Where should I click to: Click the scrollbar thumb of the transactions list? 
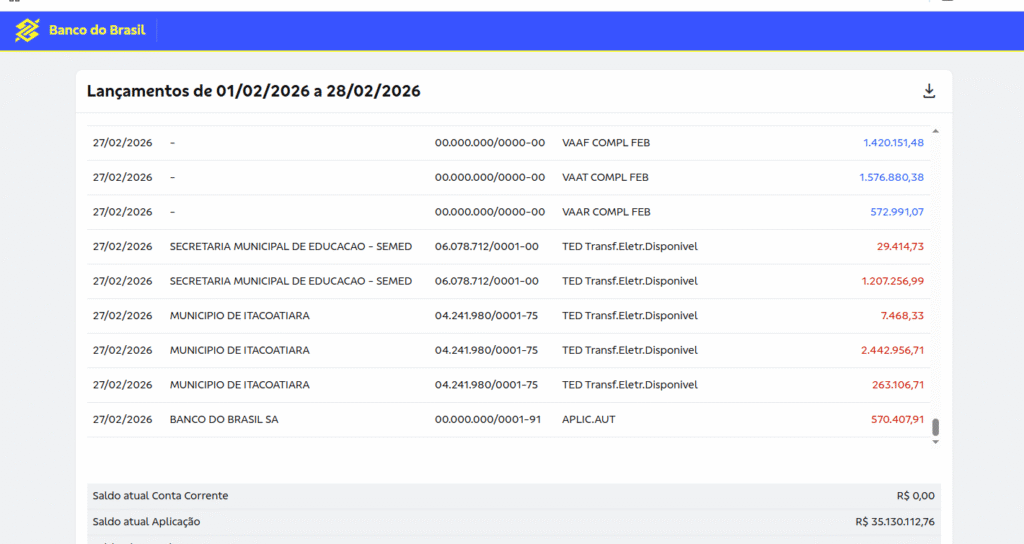[935, 427]
